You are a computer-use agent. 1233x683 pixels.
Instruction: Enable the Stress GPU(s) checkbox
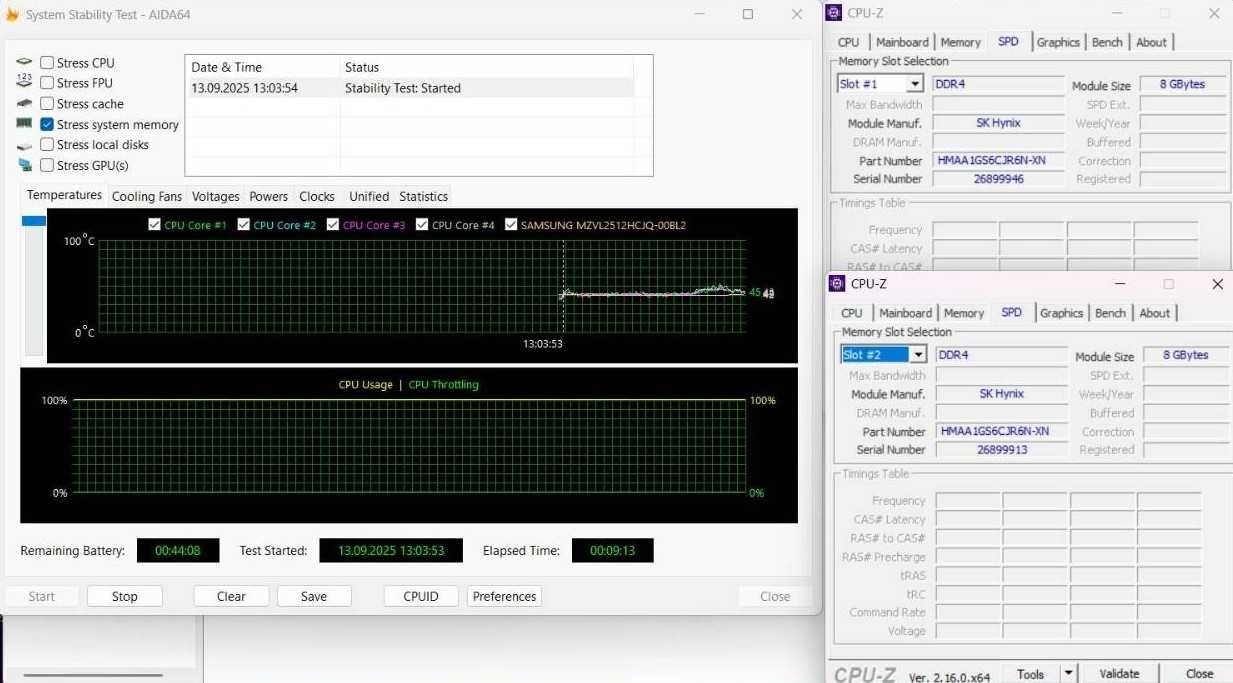pyautogui.click(x=47, y=166)
